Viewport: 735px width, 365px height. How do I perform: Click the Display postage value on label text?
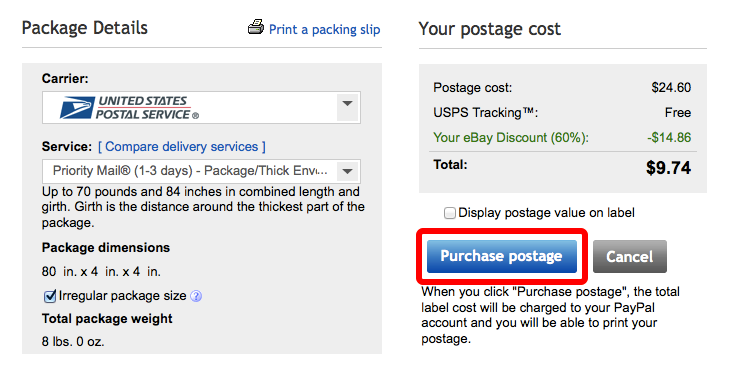click(547, 213)
